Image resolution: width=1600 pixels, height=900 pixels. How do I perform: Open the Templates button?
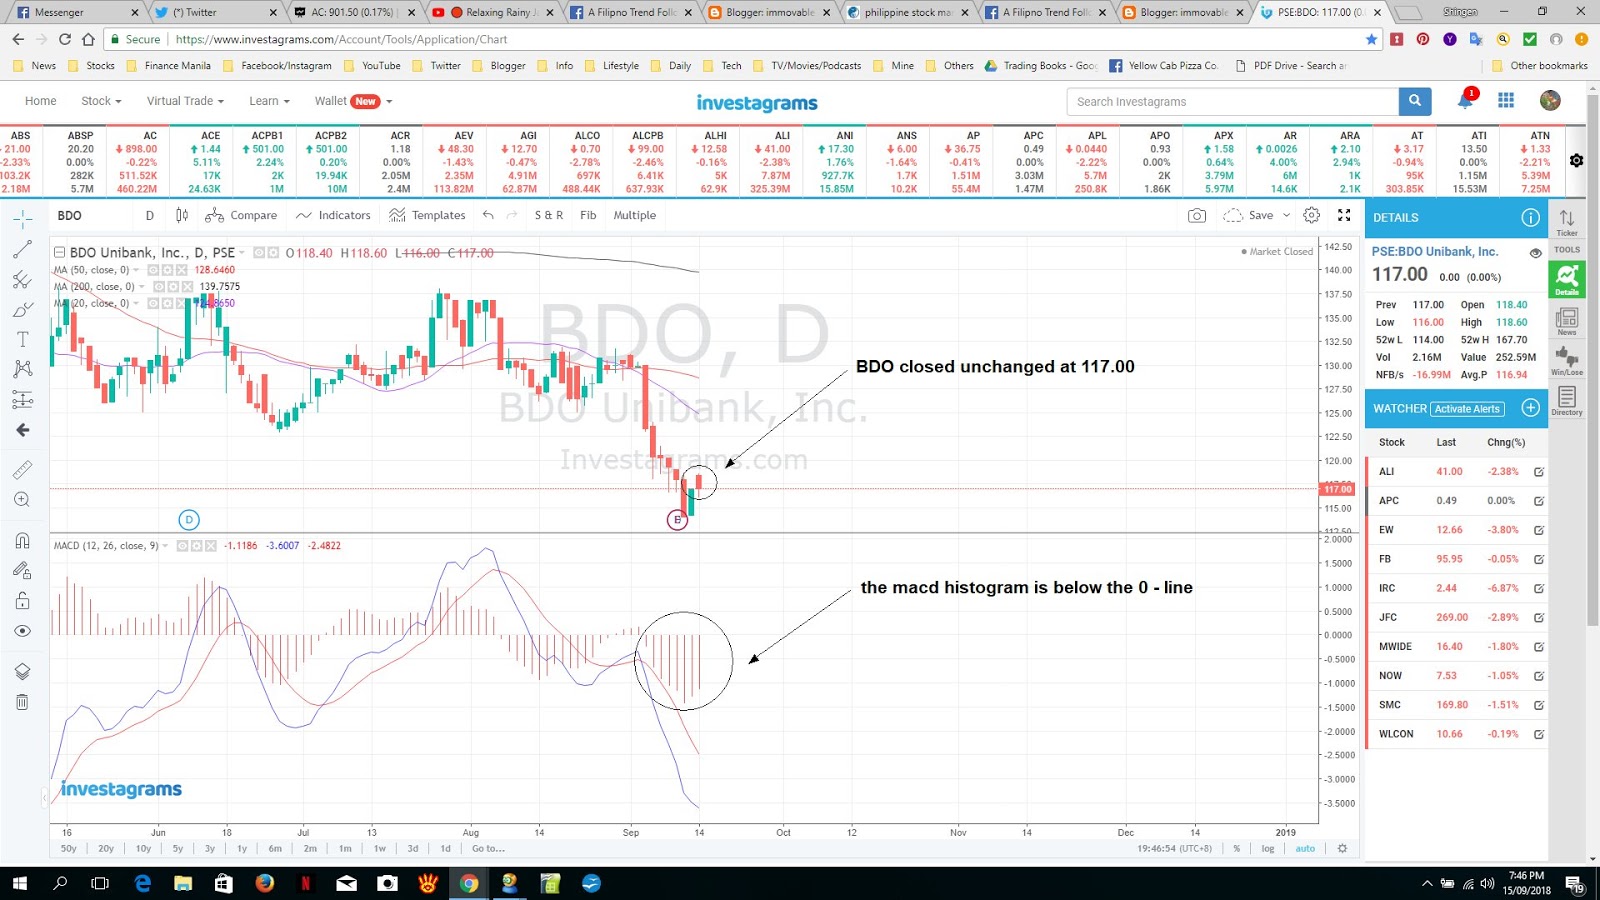tap(427, 215)
